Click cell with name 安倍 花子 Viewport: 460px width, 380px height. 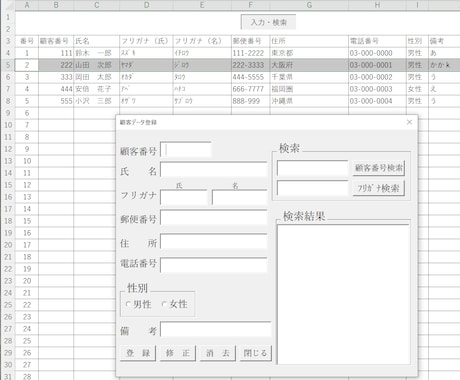pos(96,89)
